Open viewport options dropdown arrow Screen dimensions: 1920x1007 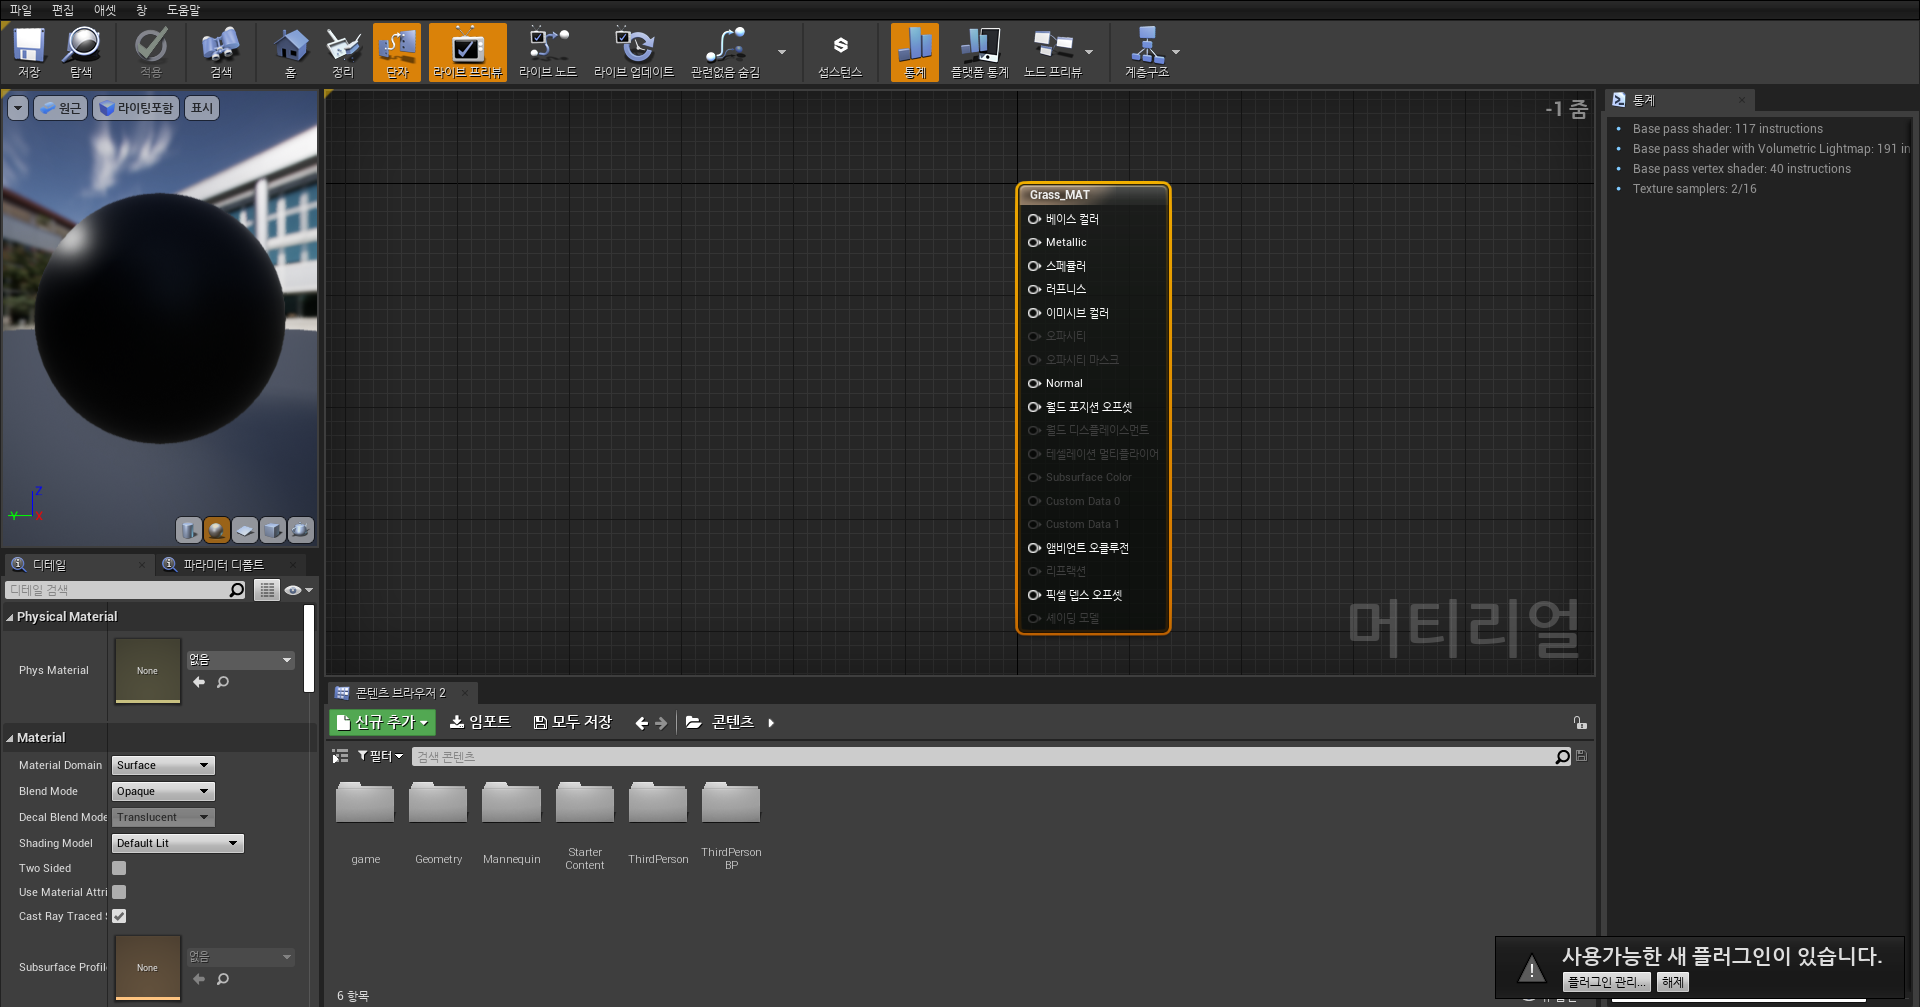point(18,108)
